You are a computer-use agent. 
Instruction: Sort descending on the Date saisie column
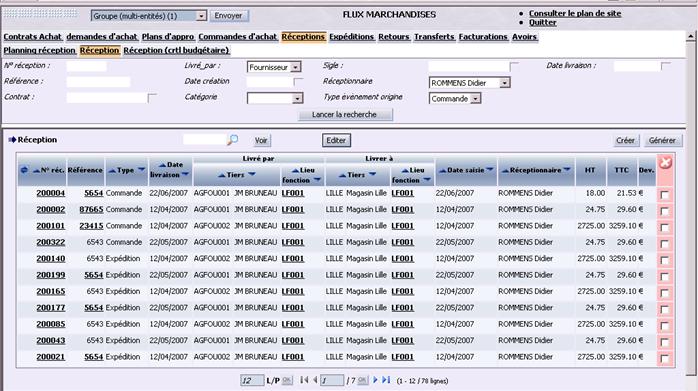490,169
